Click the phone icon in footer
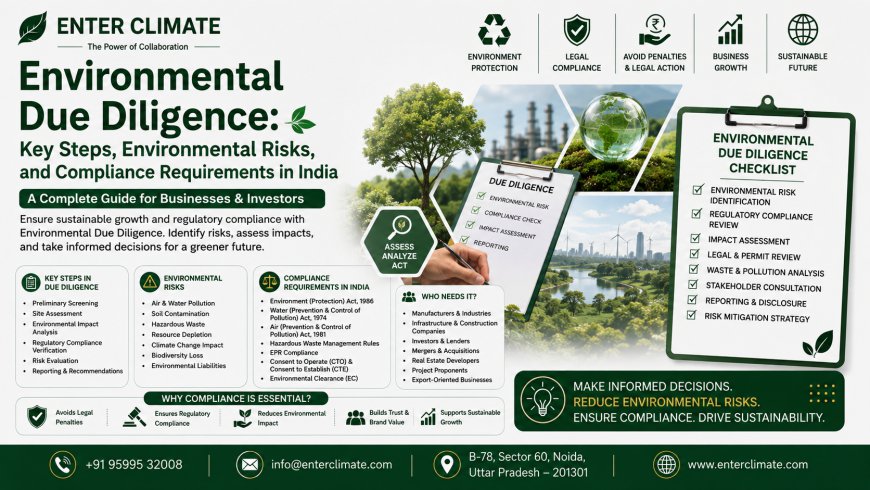The height and width of the screenshot is (490, 870). point(63,465)
